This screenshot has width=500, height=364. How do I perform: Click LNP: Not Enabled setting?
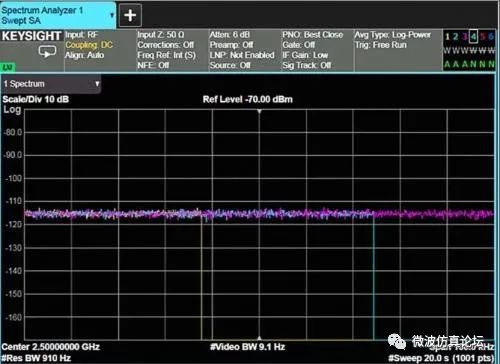click(242, 55)
